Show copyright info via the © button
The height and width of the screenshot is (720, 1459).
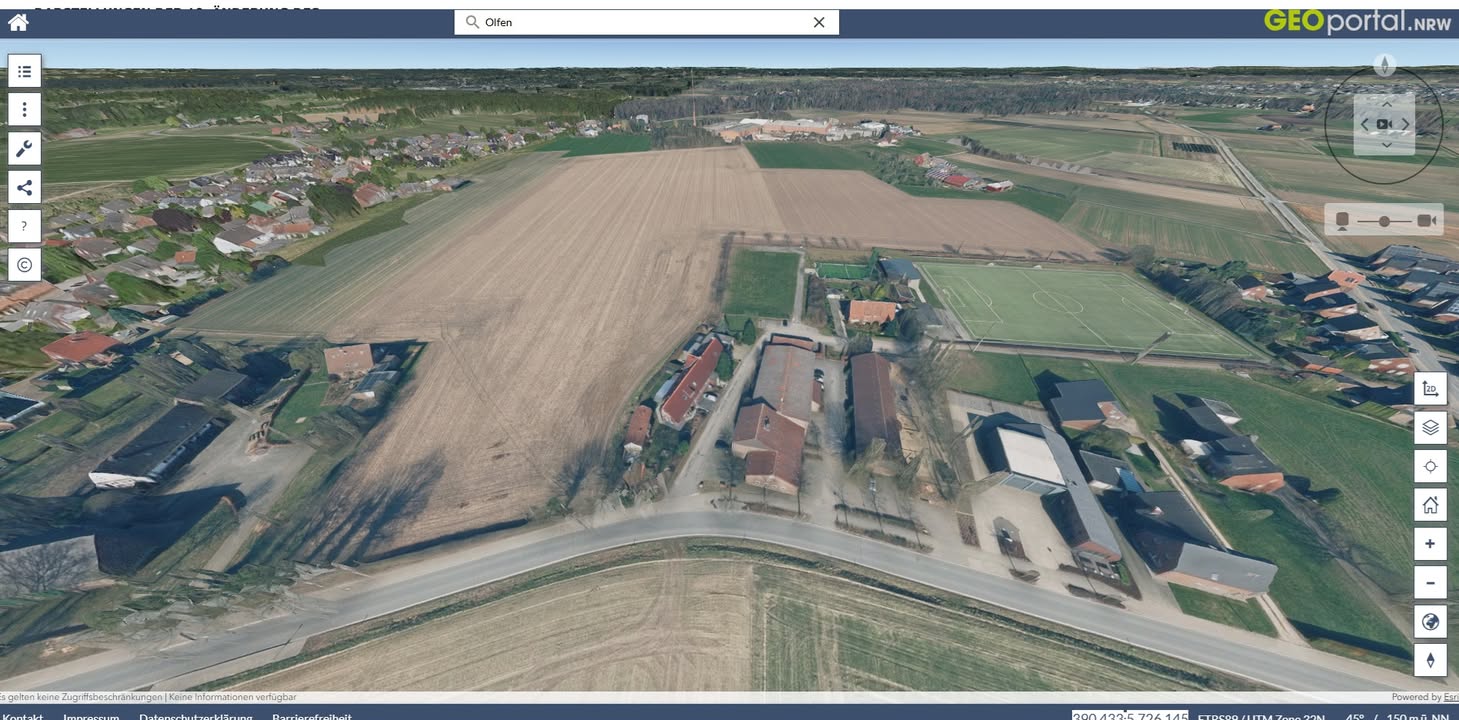coord(25,265)
